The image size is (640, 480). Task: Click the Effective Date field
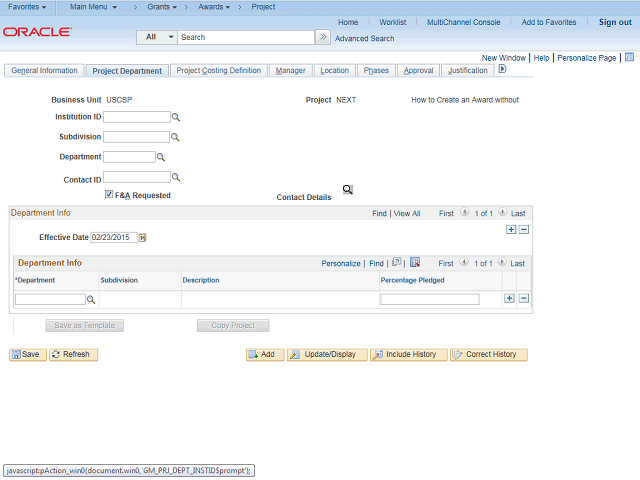click(x=114, y=238)
